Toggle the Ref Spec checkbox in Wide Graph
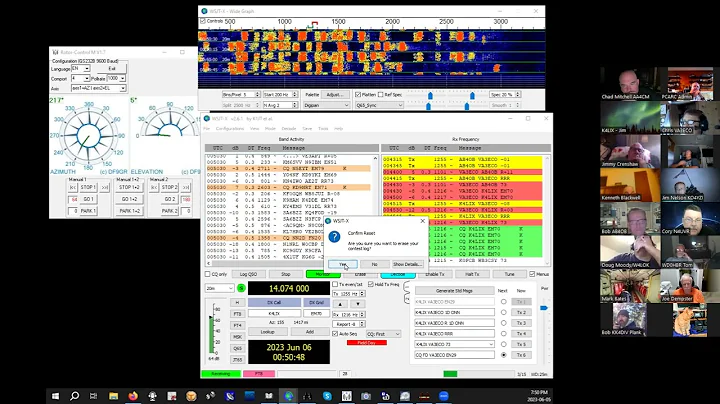The height and width of the screenshot is (404, 720). 381,95
